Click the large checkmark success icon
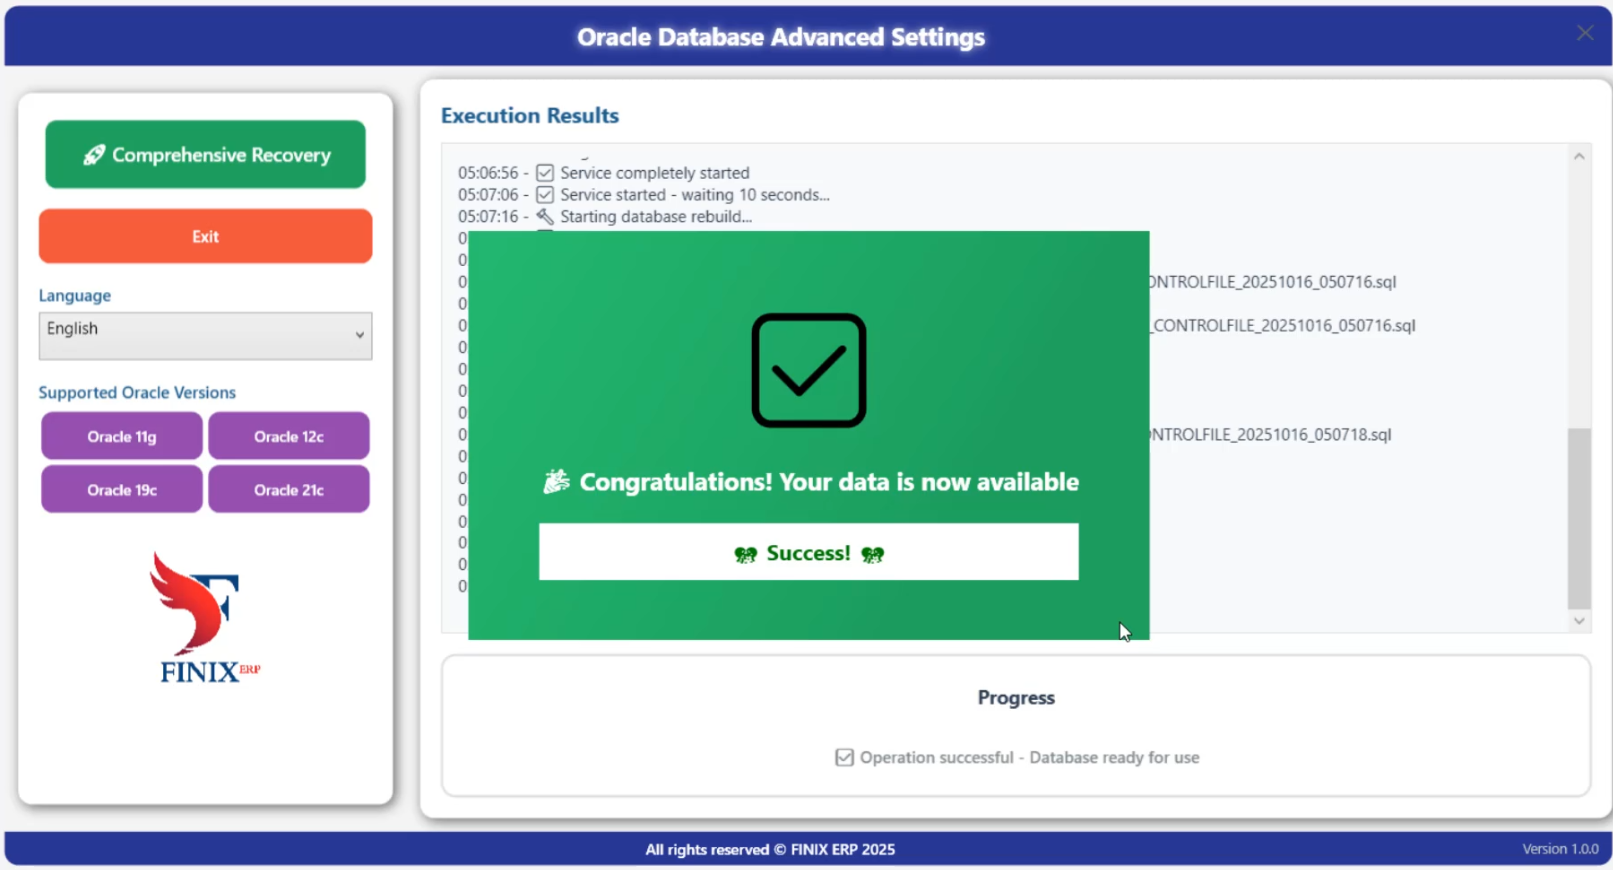Screen dimensions: 1613x870 (808, 370)
